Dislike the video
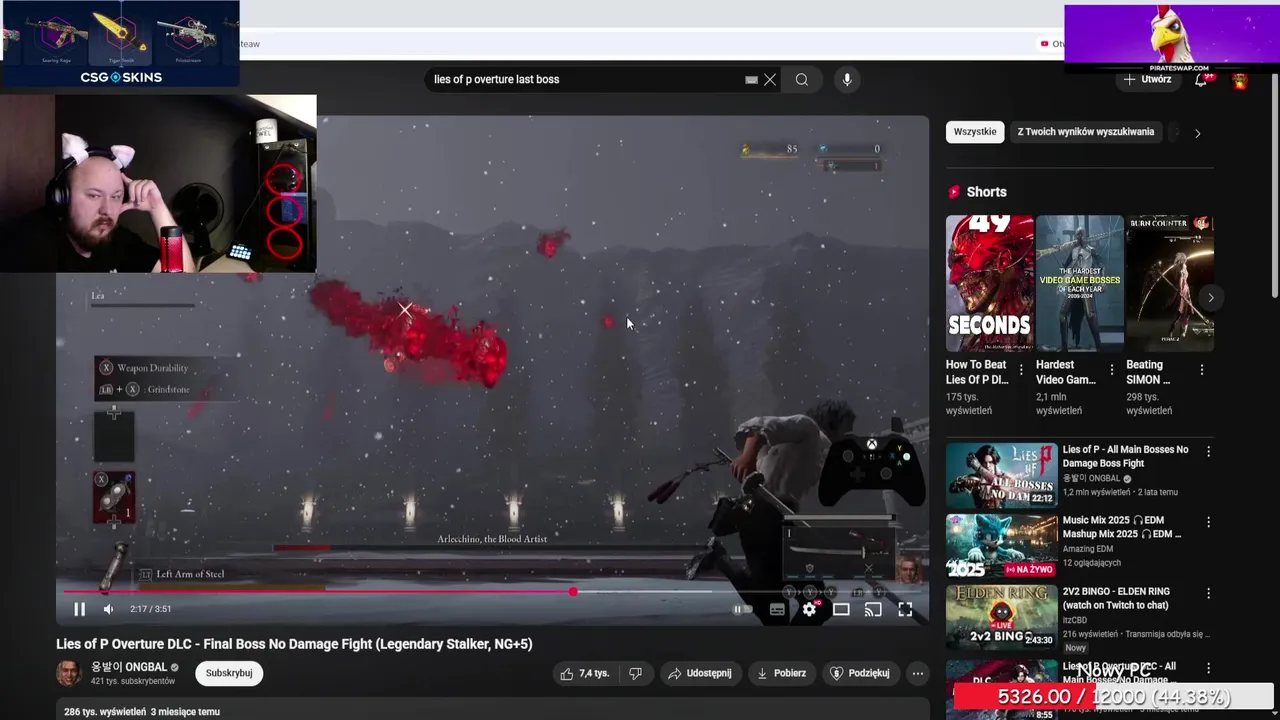 (x=635, y=673)
